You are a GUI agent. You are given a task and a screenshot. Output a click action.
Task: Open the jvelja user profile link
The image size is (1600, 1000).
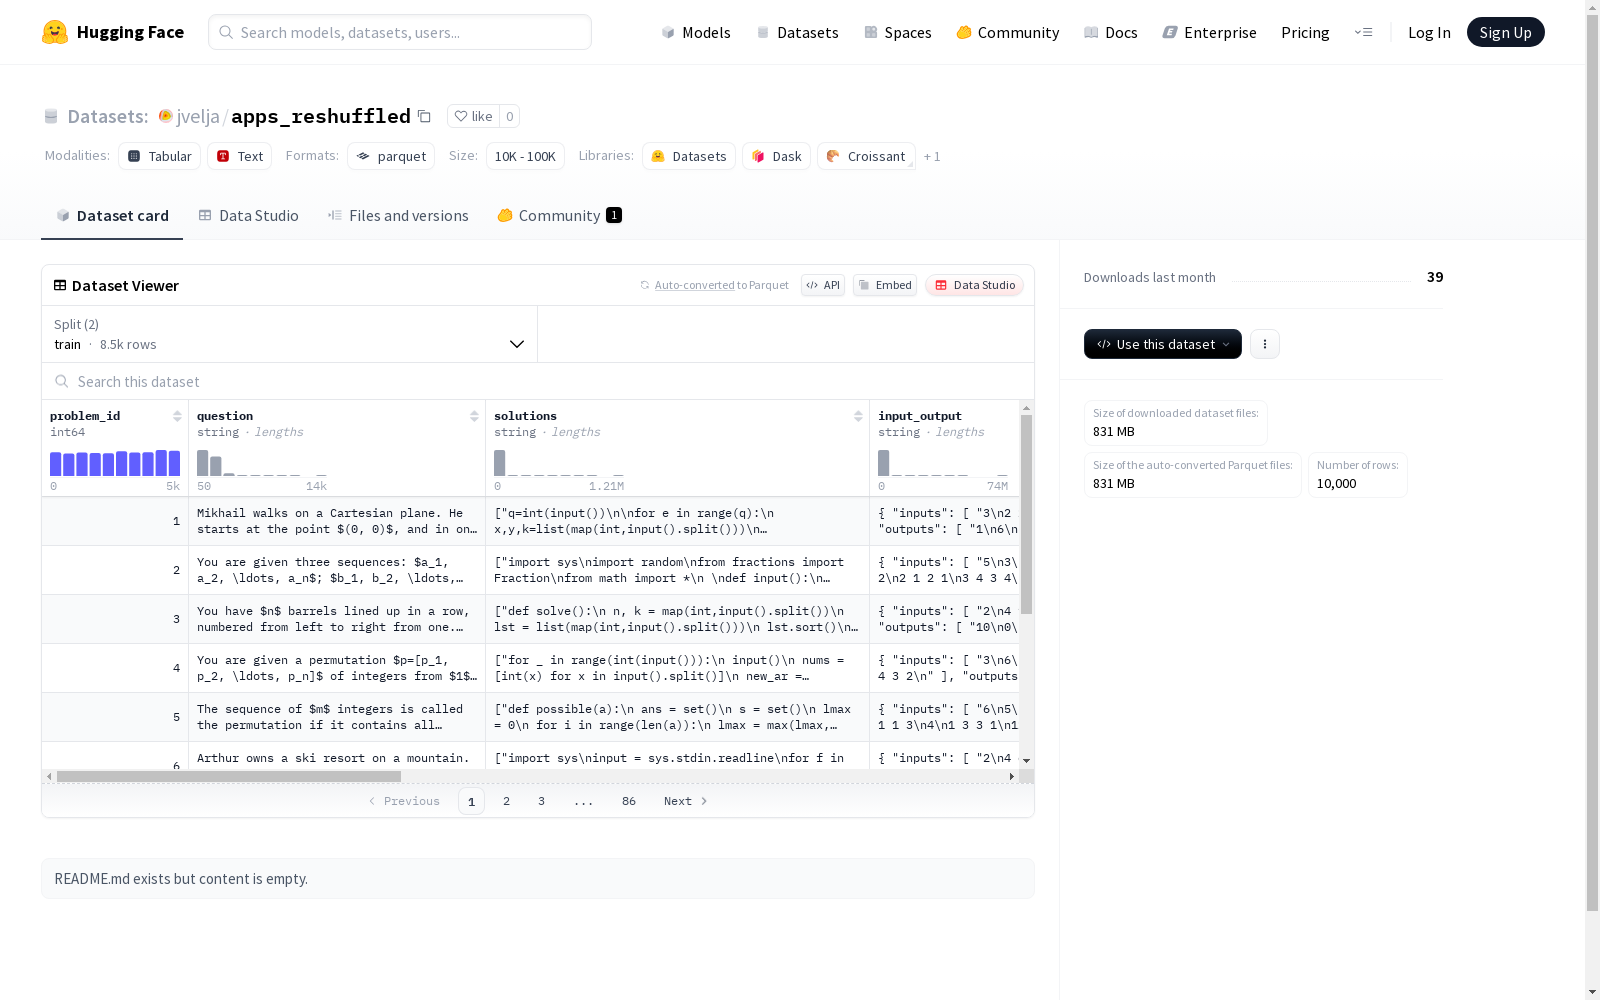coord(198,116)
